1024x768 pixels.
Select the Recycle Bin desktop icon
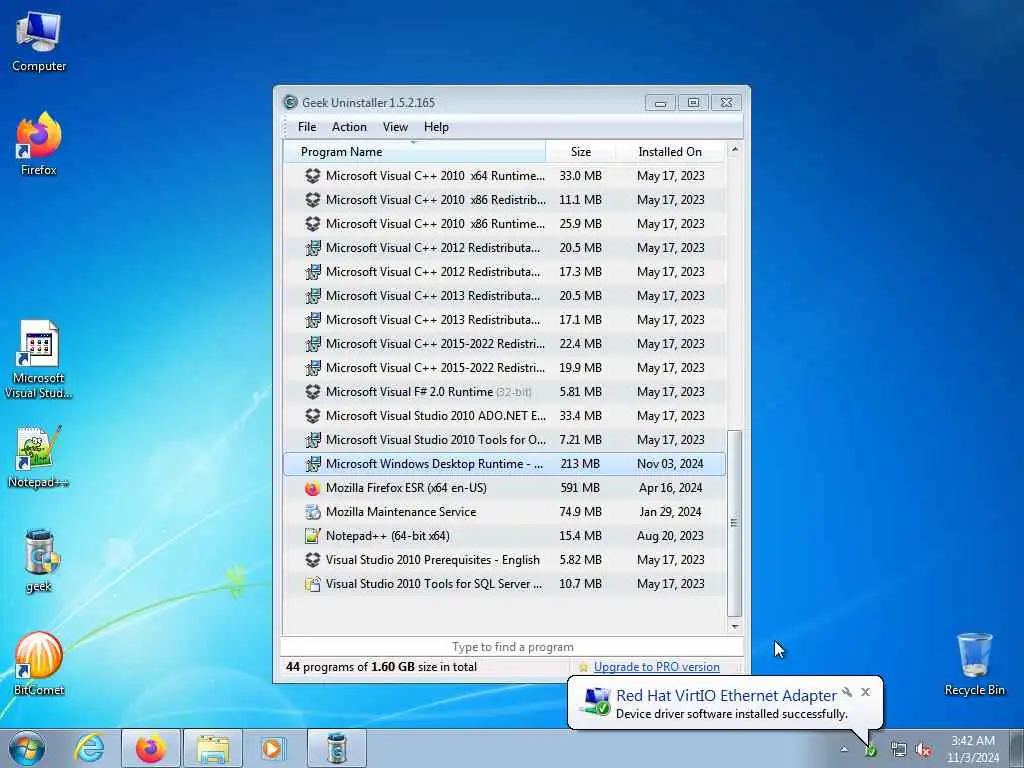pyautogui.click(x=974, y=664)
